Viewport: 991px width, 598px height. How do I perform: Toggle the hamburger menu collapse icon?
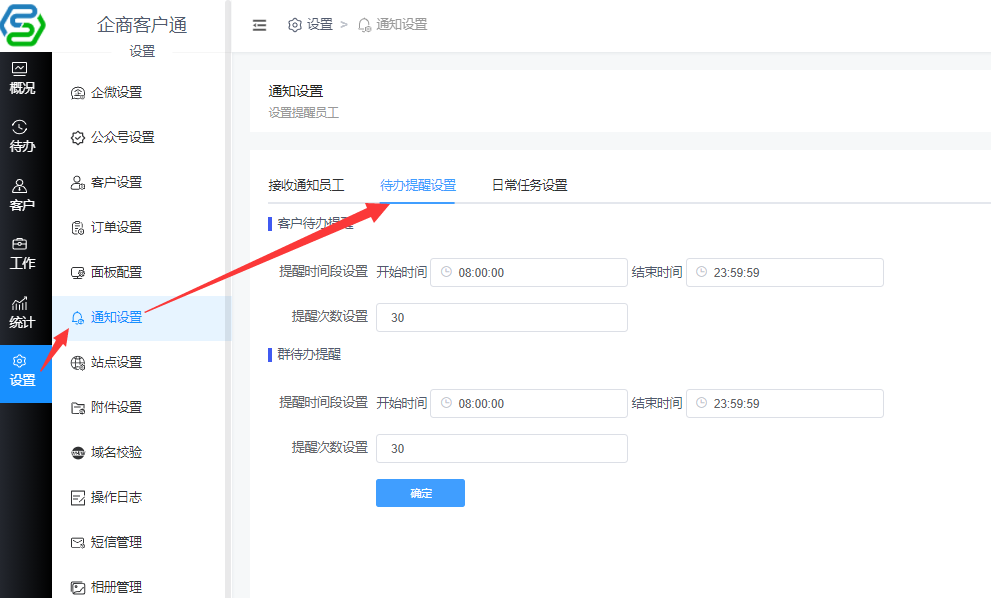259,25
